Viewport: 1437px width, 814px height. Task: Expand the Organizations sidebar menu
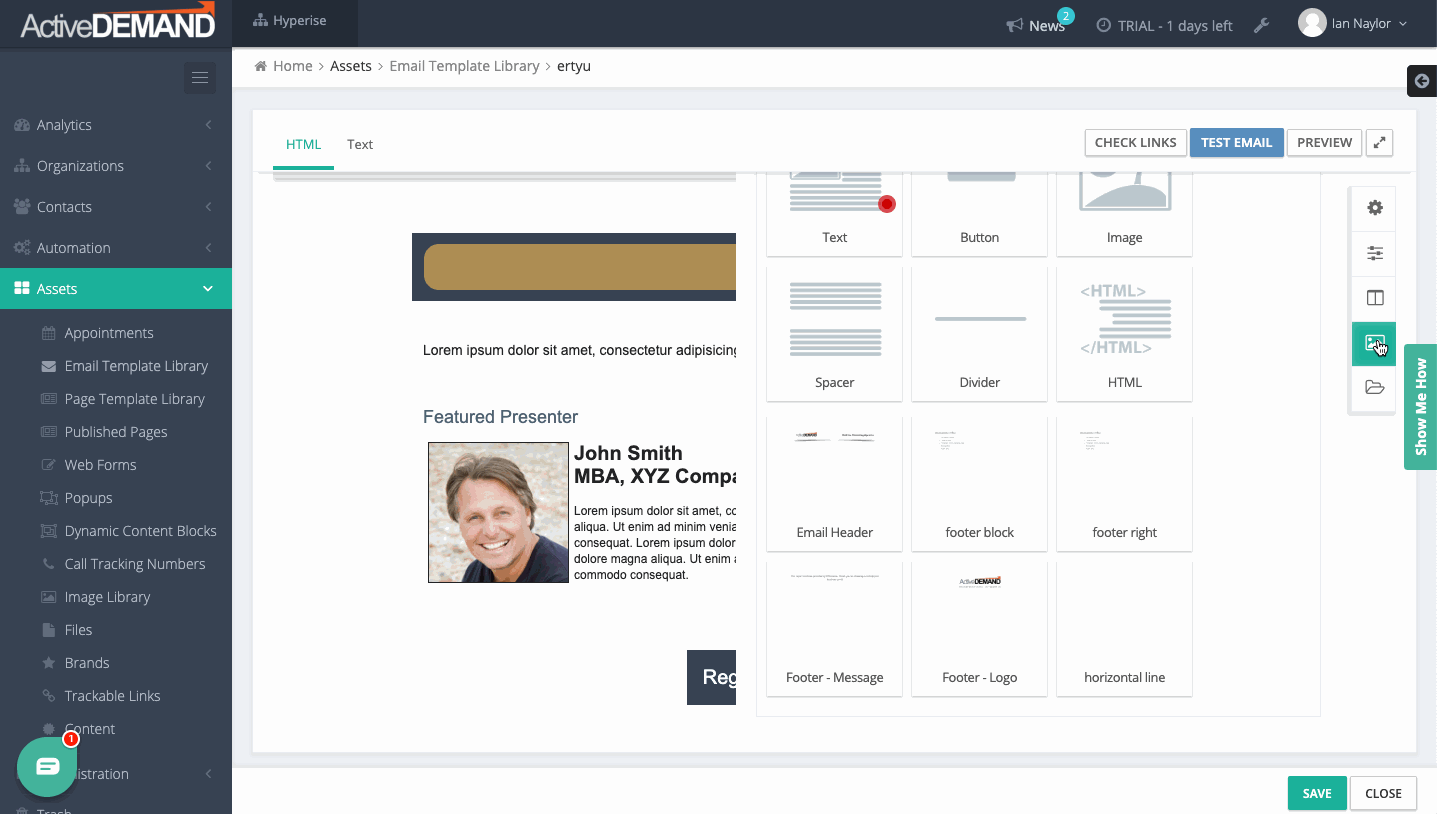point(116,166)
